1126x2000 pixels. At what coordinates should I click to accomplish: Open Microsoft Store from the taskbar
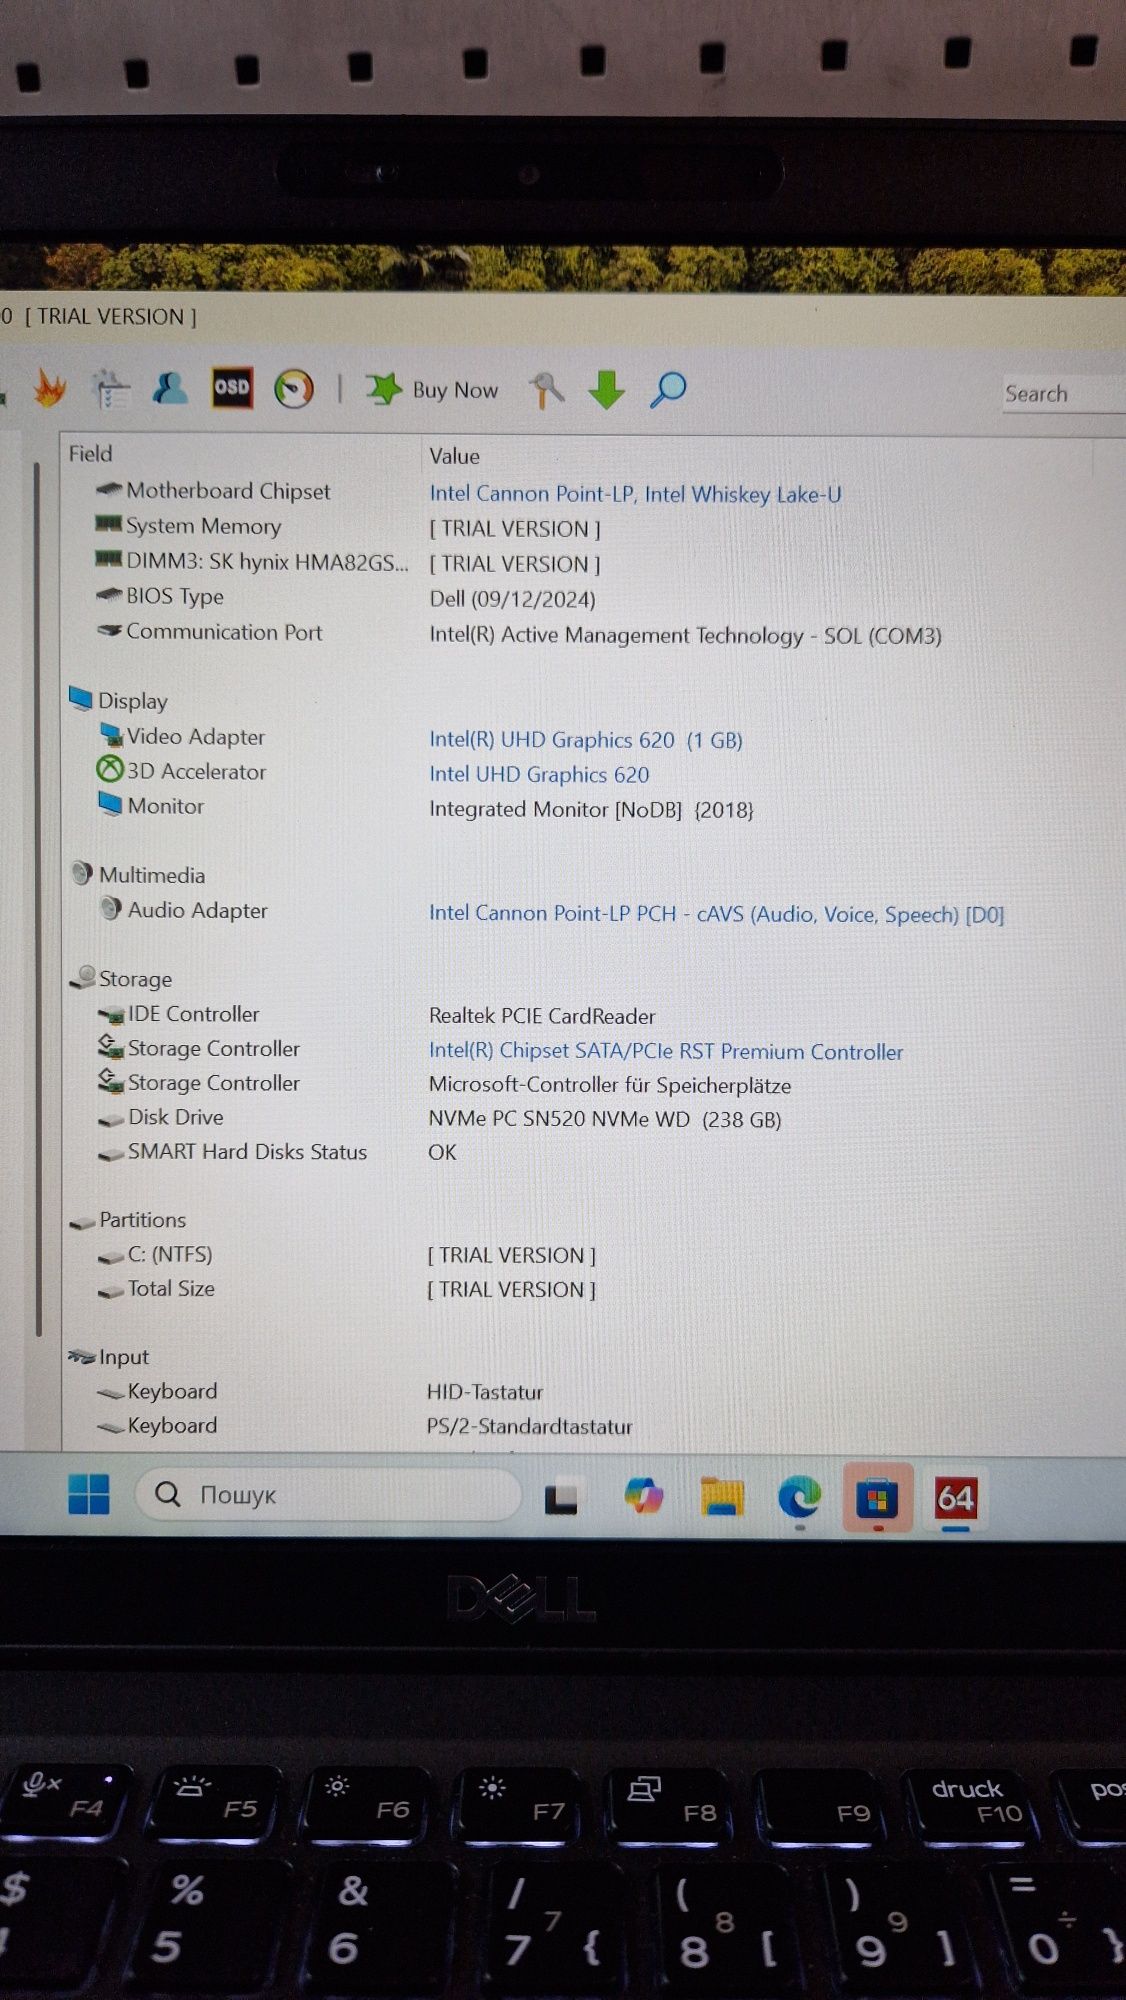point(877,1498)
